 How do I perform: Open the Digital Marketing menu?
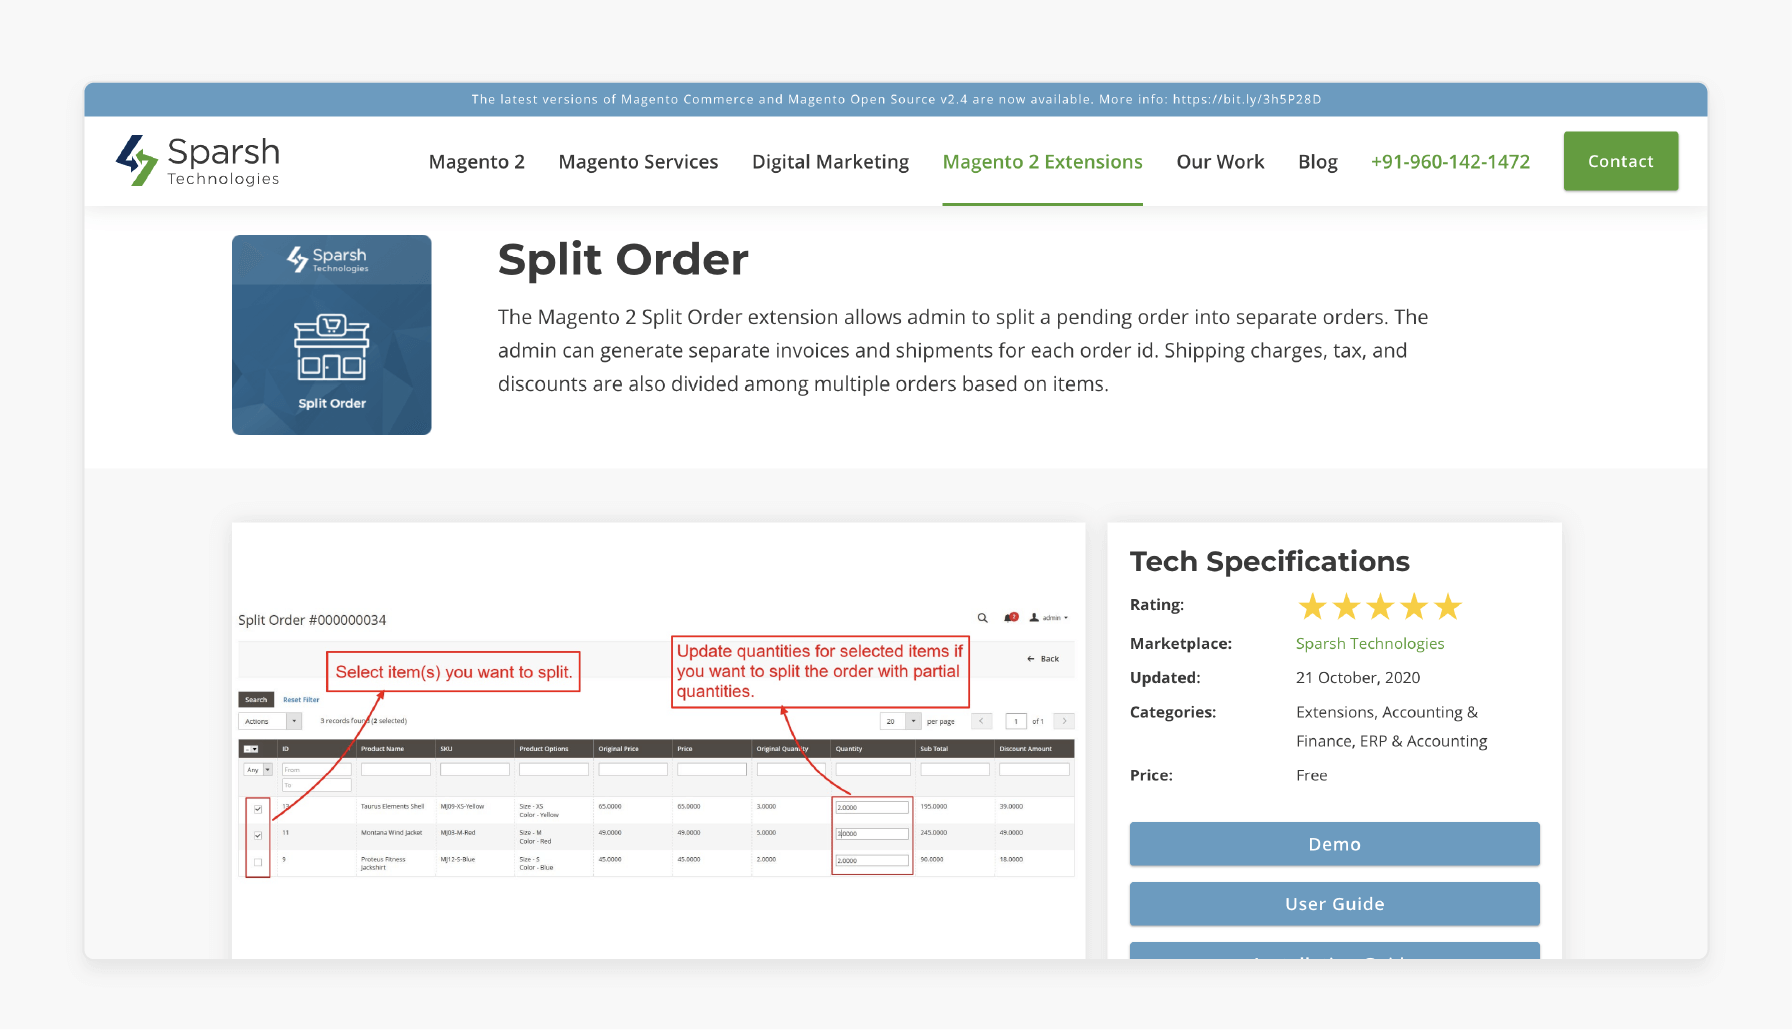point(830,162)
